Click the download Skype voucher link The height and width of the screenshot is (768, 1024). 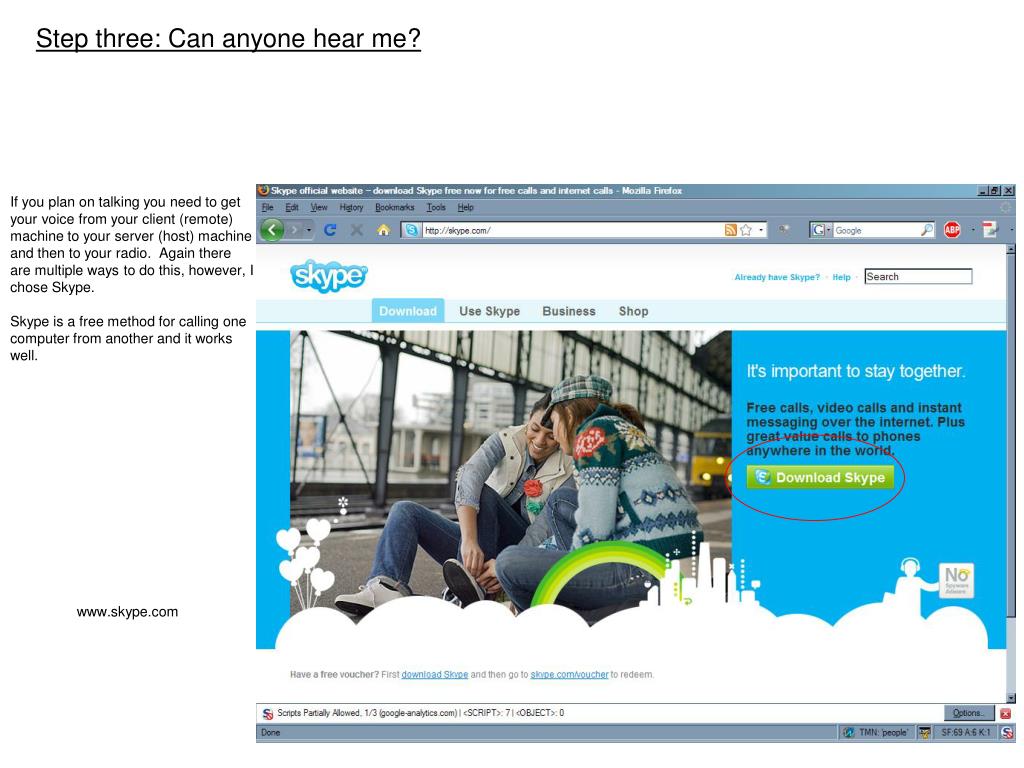(434, 675)
